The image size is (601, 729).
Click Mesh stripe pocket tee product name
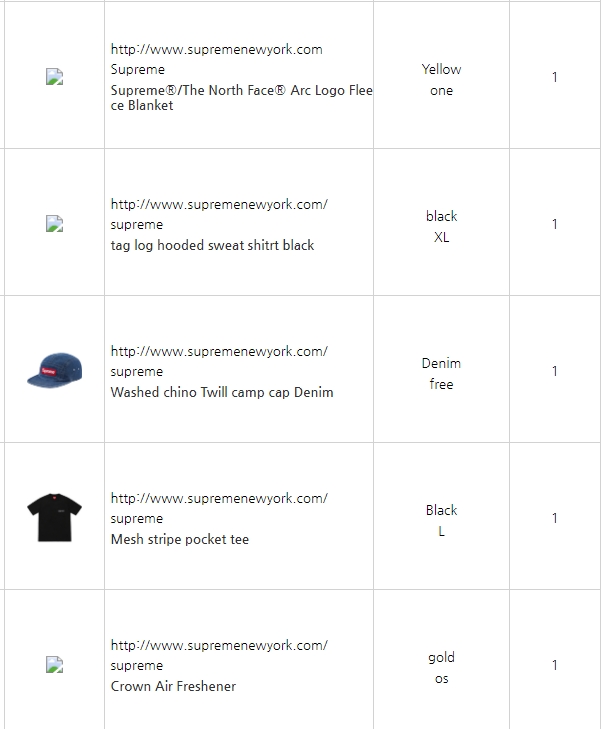tap(180, 539)
